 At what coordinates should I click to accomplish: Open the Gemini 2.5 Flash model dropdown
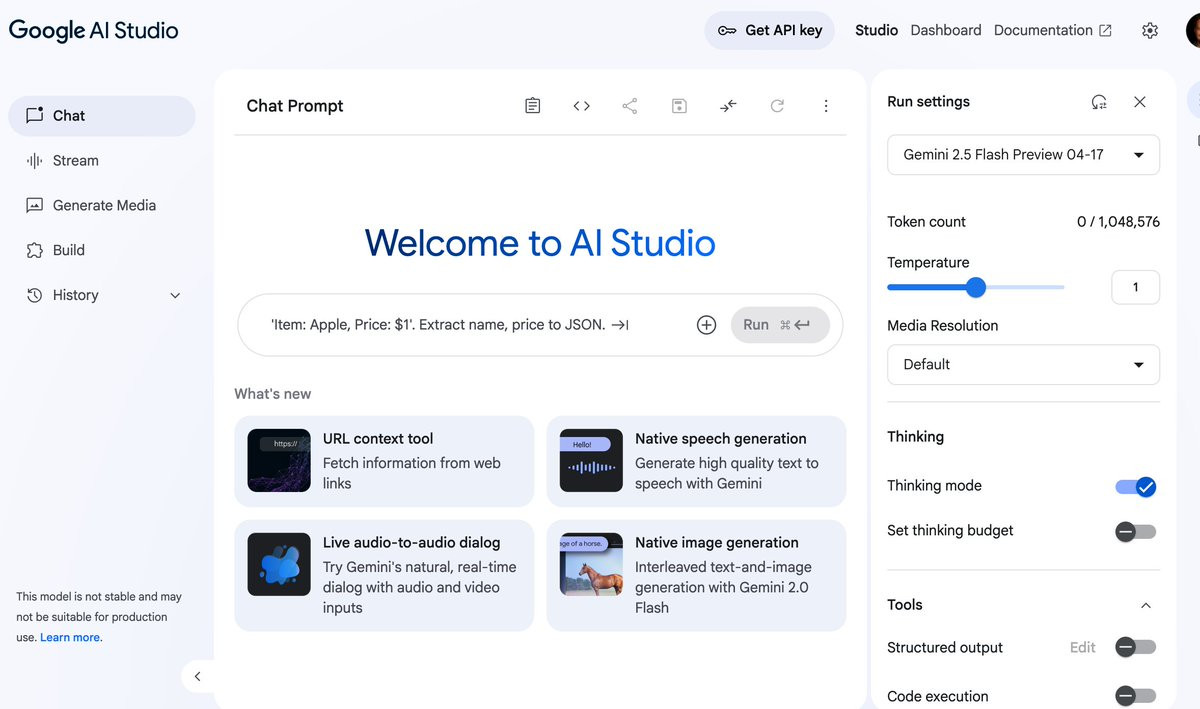pos(1023,155)
